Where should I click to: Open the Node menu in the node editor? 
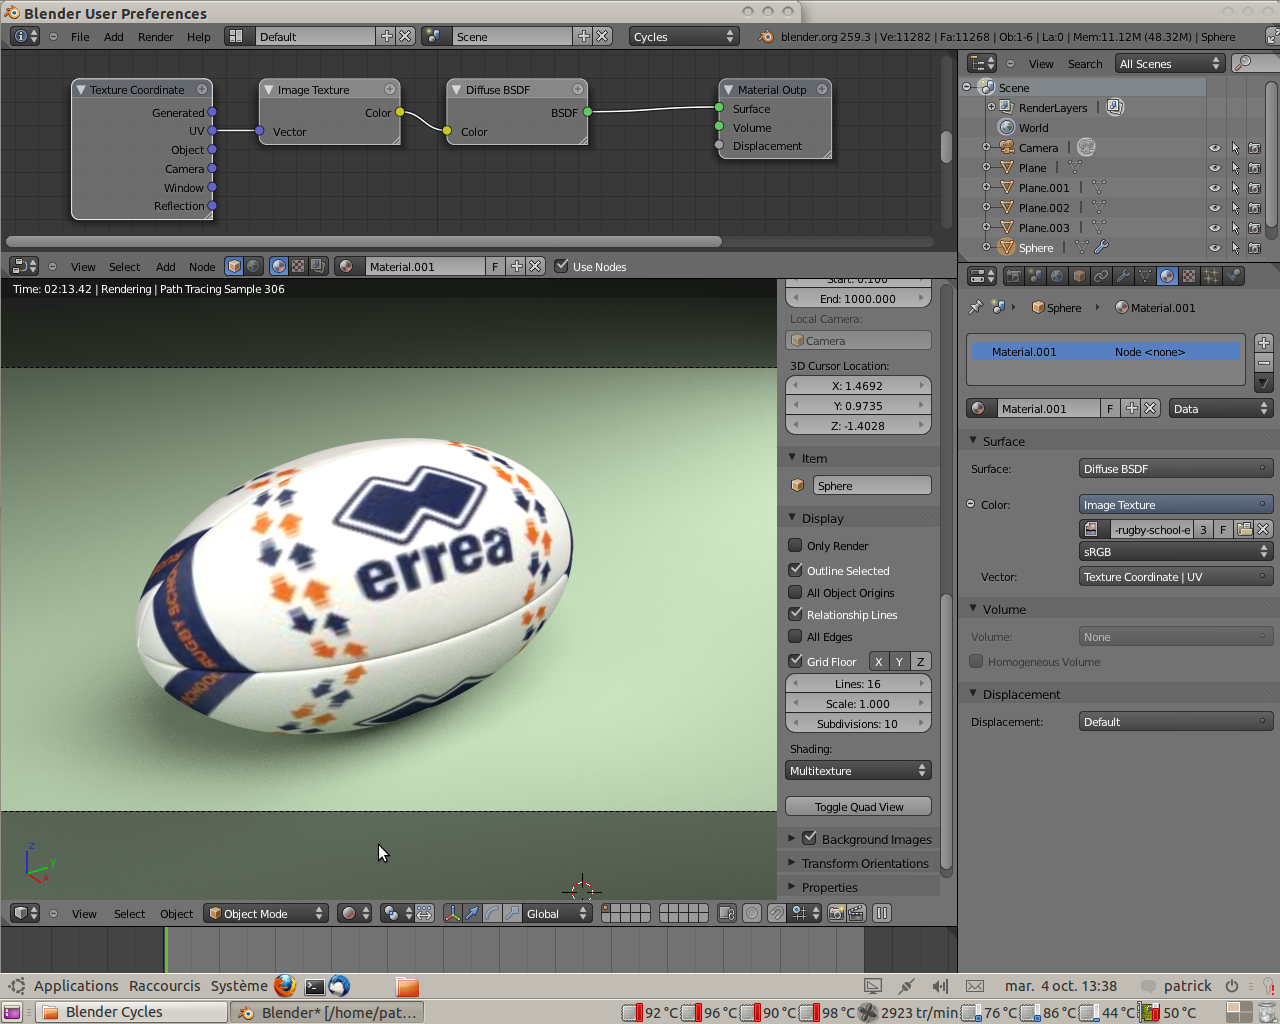pyautogui.click(x=202, y=267)
